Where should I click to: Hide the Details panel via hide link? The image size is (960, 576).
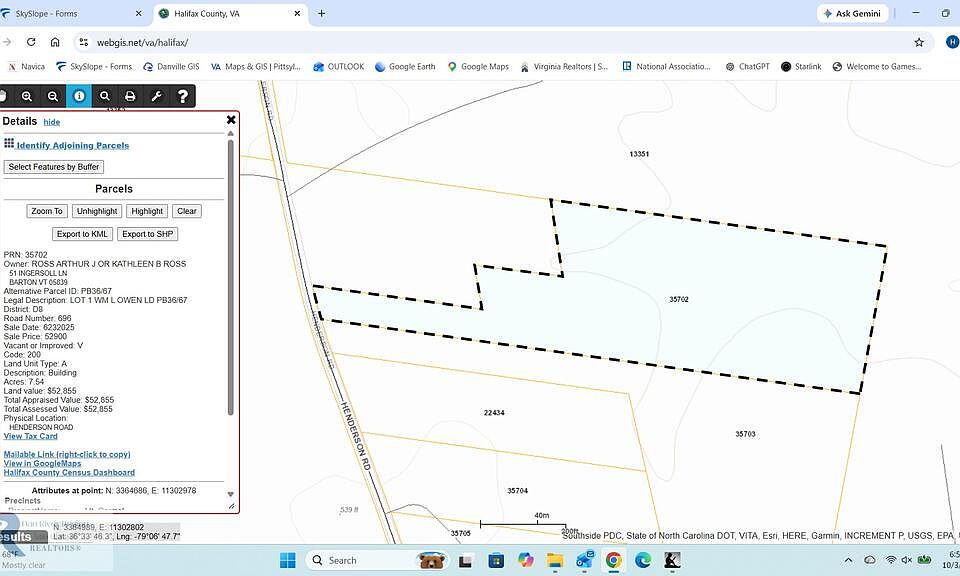51,122
